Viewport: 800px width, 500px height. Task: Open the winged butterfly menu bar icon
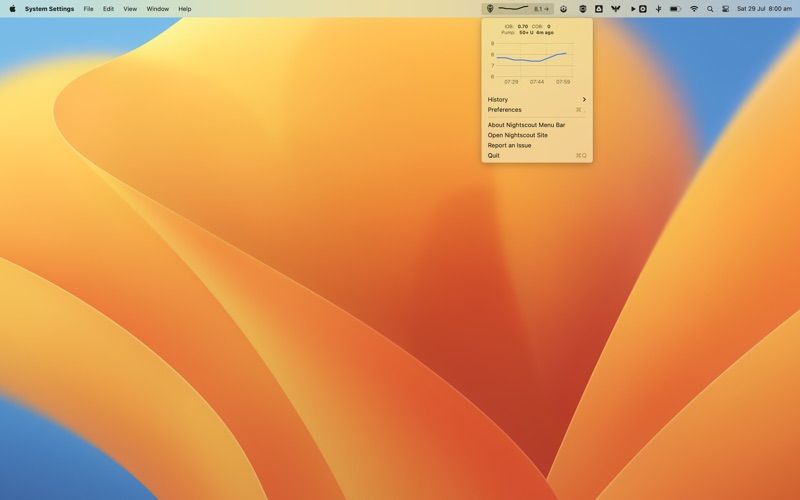tap(616, 9)
